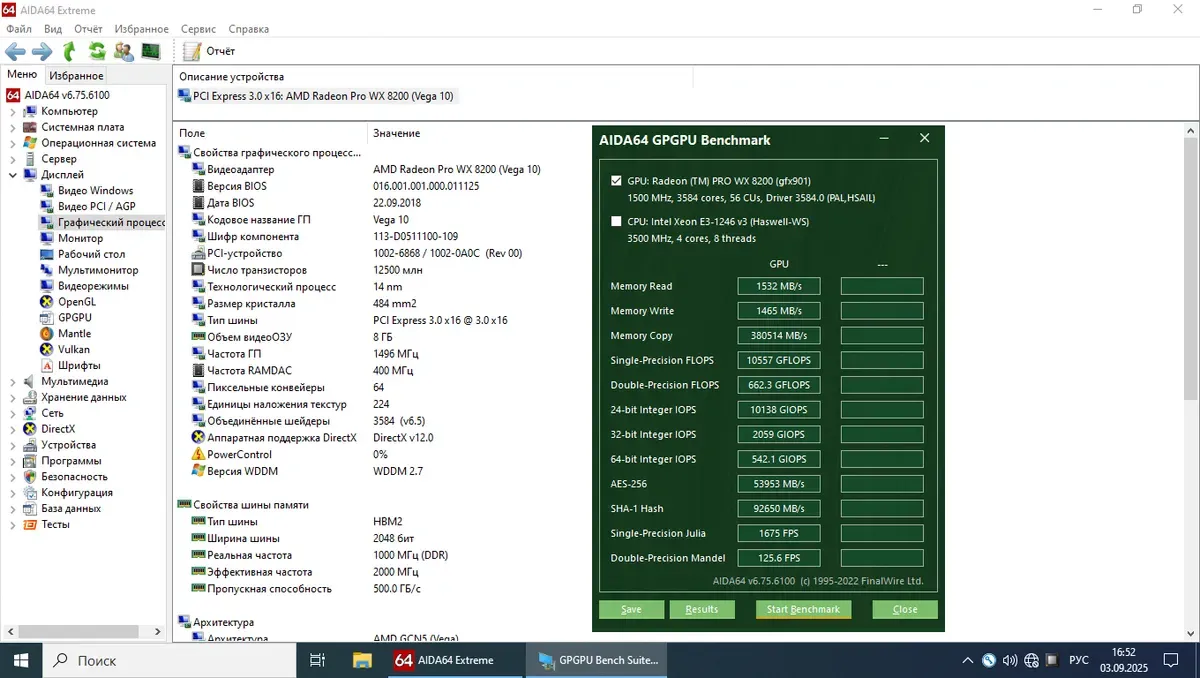This screenshot has height=678, width=1200.
Task: Open the Шрифты (Fonts) tree item
Action: (x=78, y=365)
